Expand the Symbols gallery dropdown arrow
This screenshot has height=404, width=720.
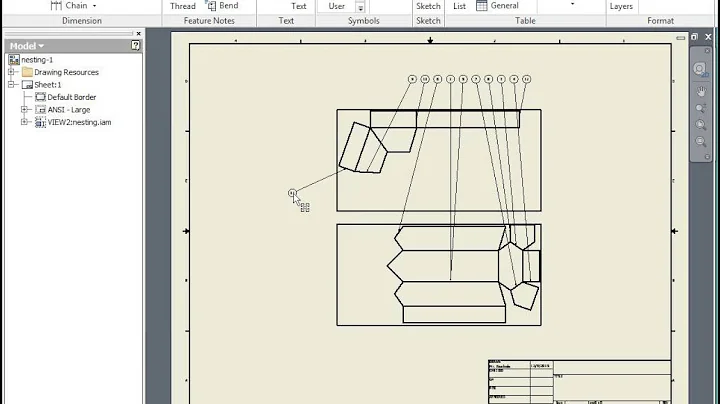click(360, 7)
